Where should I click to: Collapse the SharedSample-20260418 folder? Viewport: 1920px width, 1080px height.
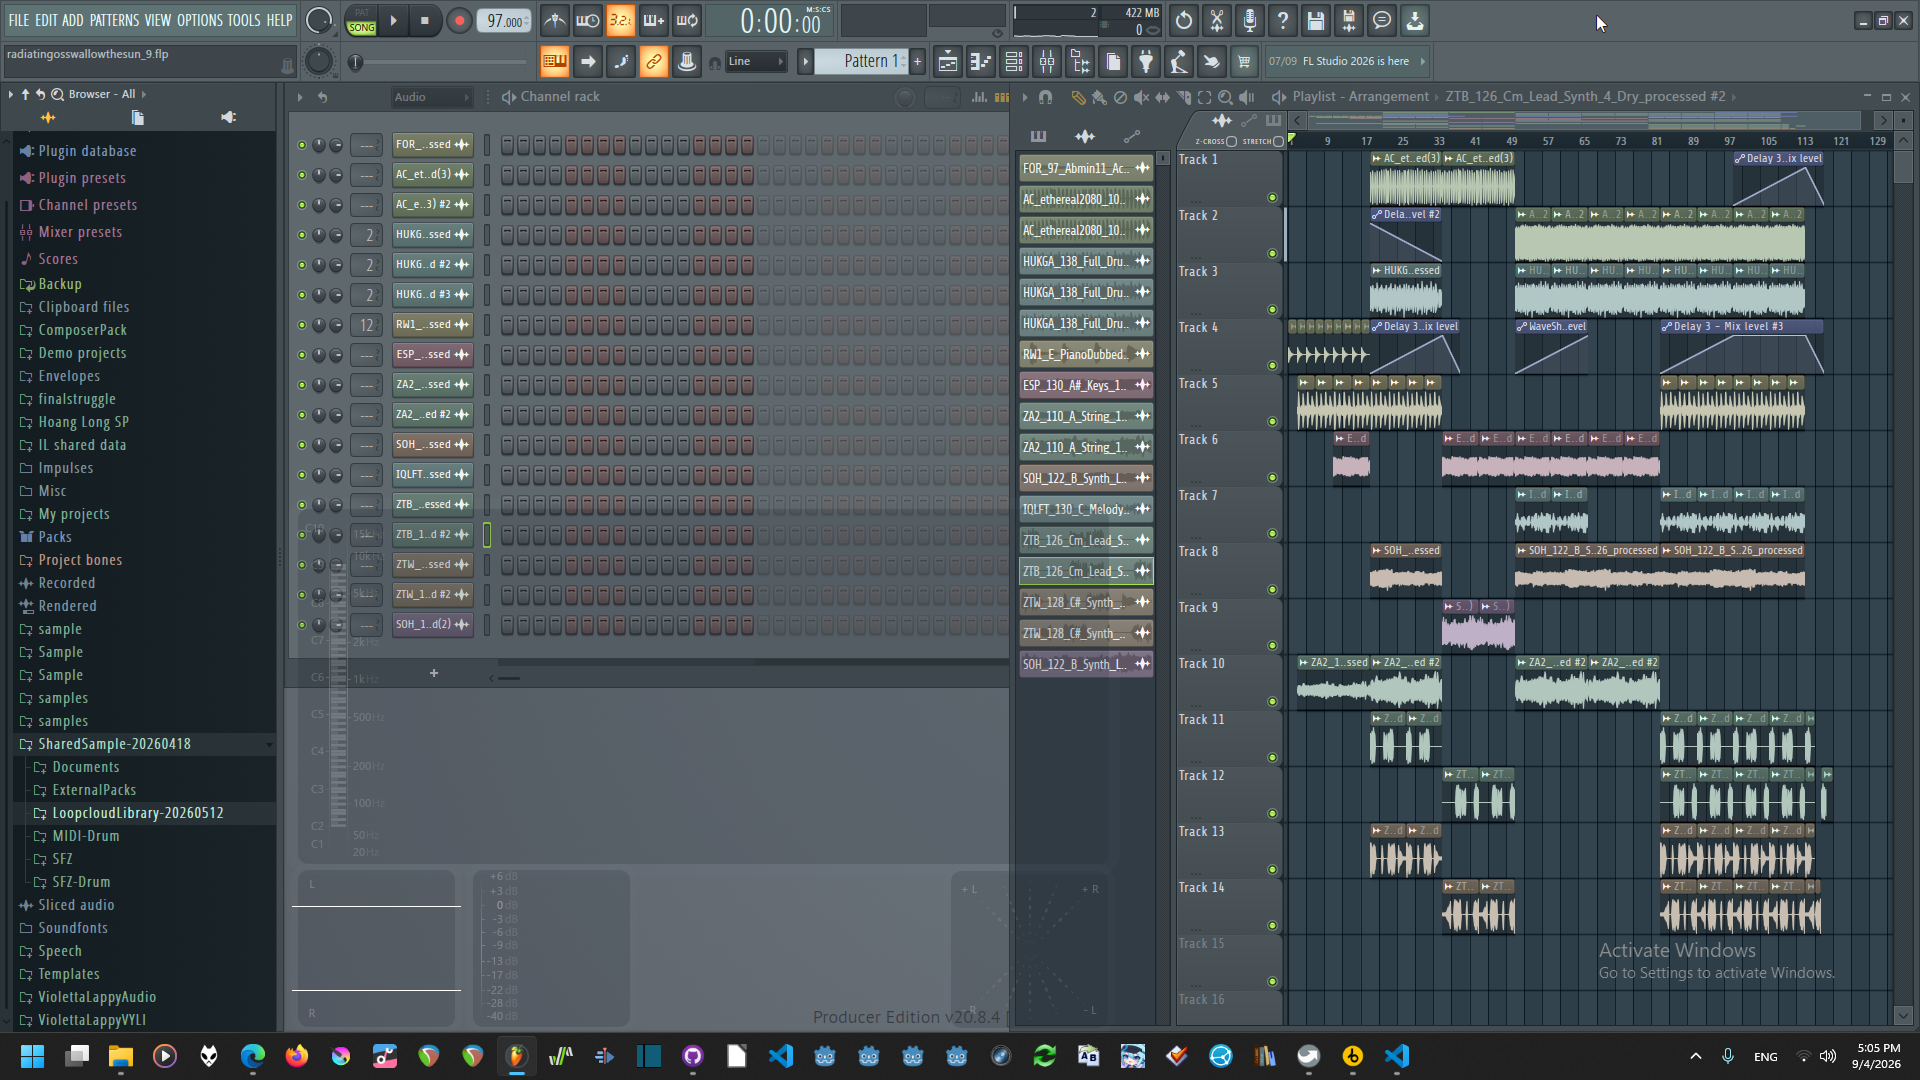click(26, 744)
